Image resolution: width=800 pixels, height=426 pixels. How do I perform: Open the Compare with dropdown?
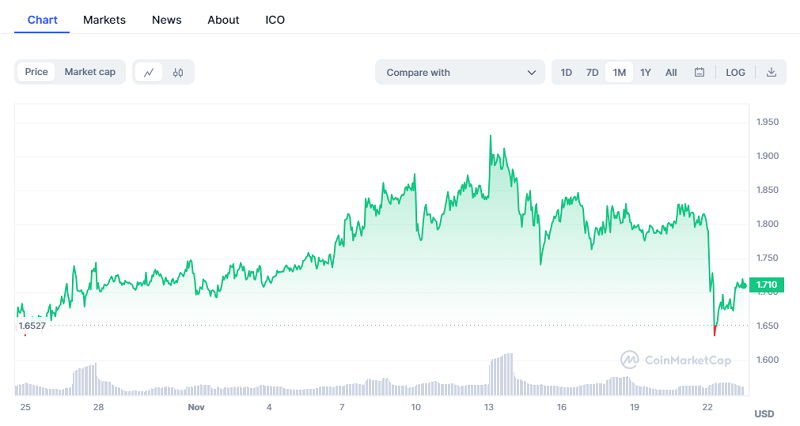click(459, 72)
